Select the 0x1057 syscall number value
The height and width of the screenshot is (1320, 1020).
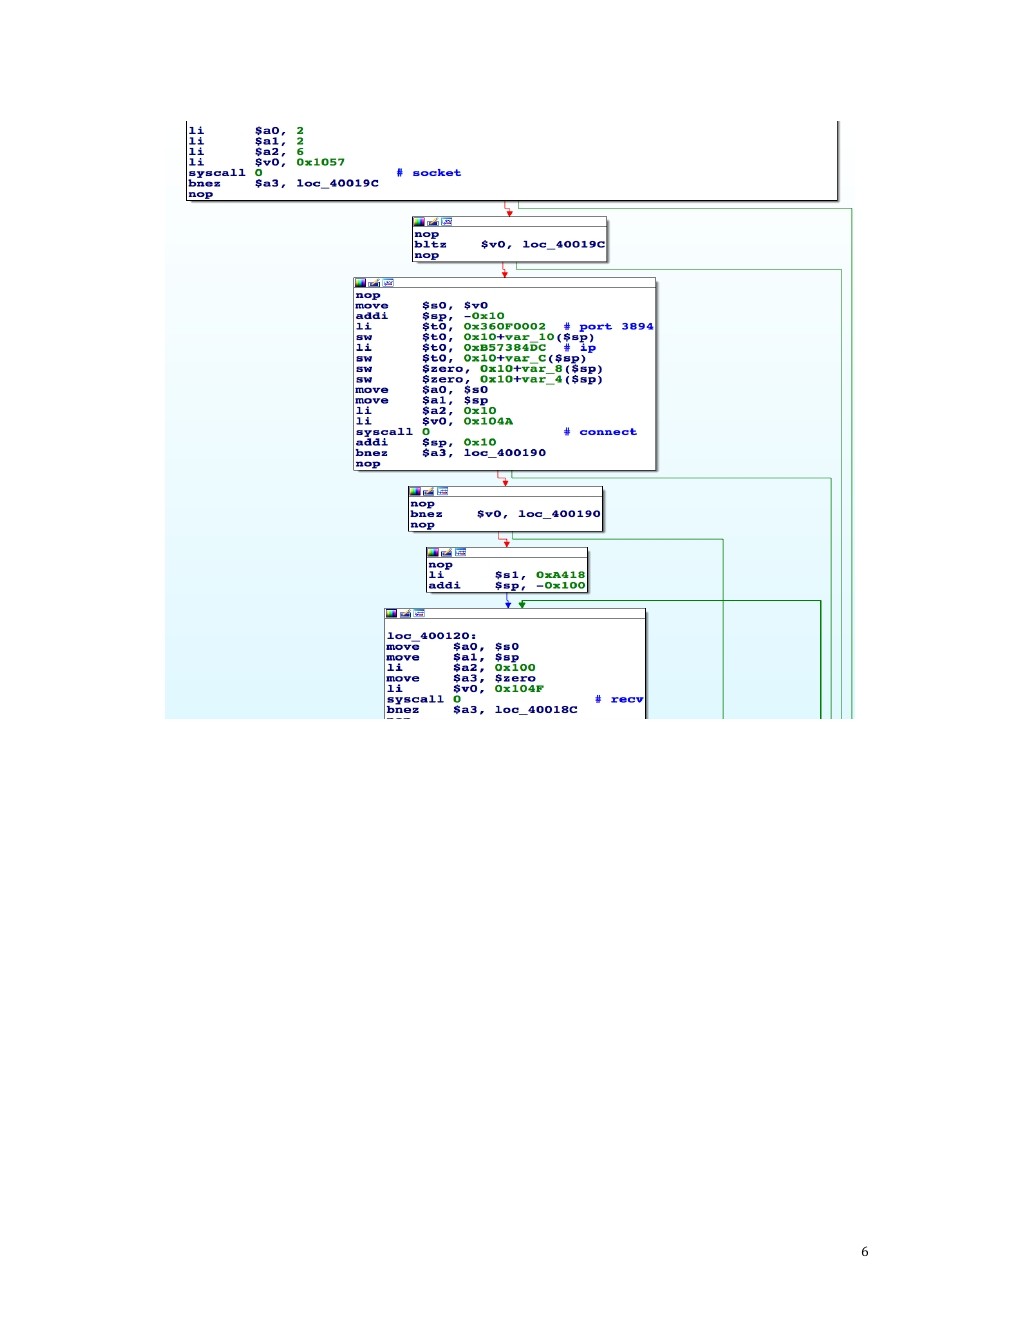[320, 162]
